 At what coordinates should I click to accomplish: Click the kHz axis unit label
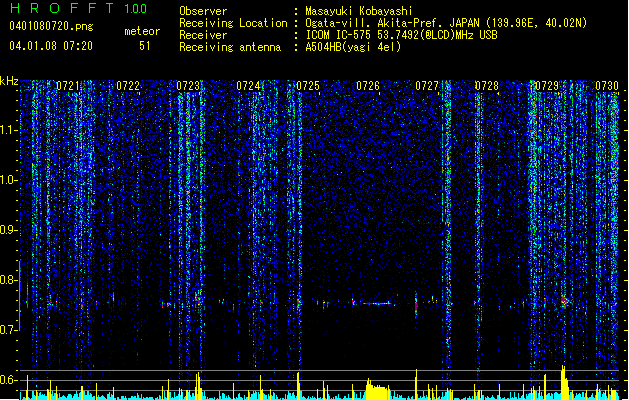(x=9, y=81)
